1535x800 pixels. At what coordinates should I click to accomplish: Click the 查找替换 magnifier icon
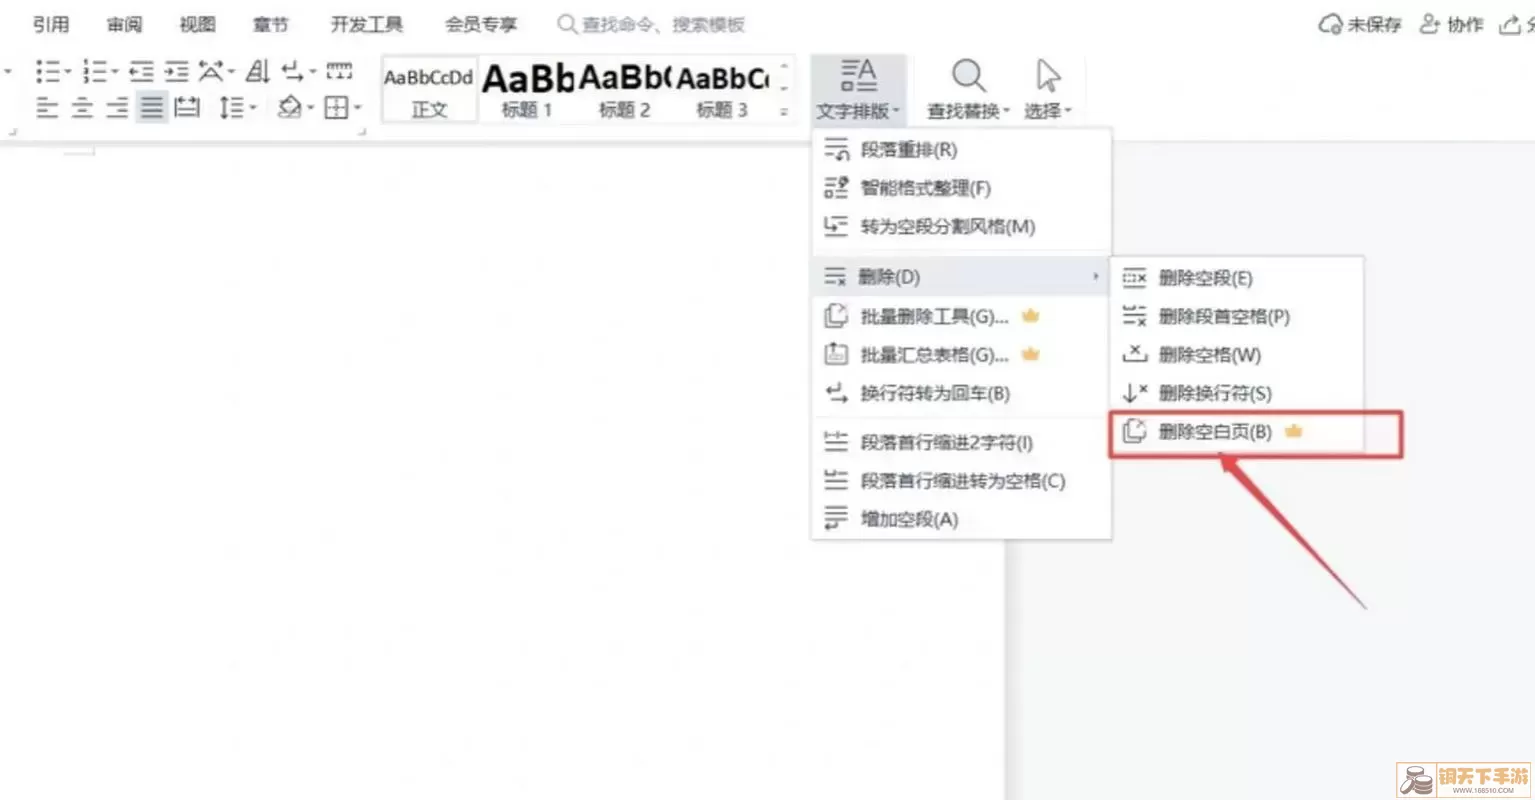coord(967,76)
